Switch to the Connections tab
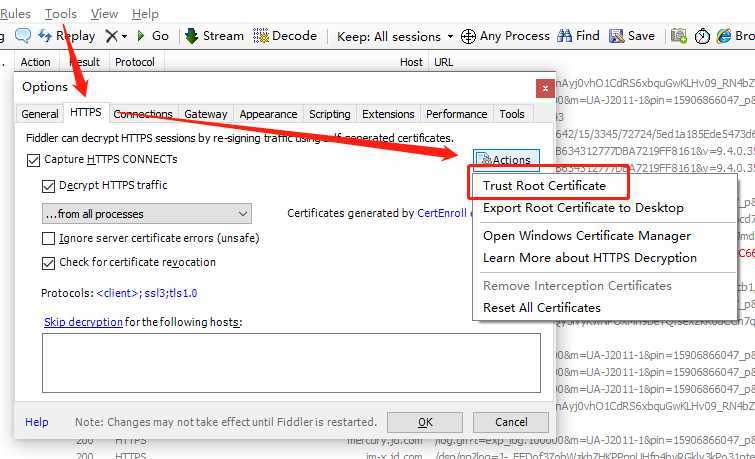The image size is (755, 459). coord(143,114)
